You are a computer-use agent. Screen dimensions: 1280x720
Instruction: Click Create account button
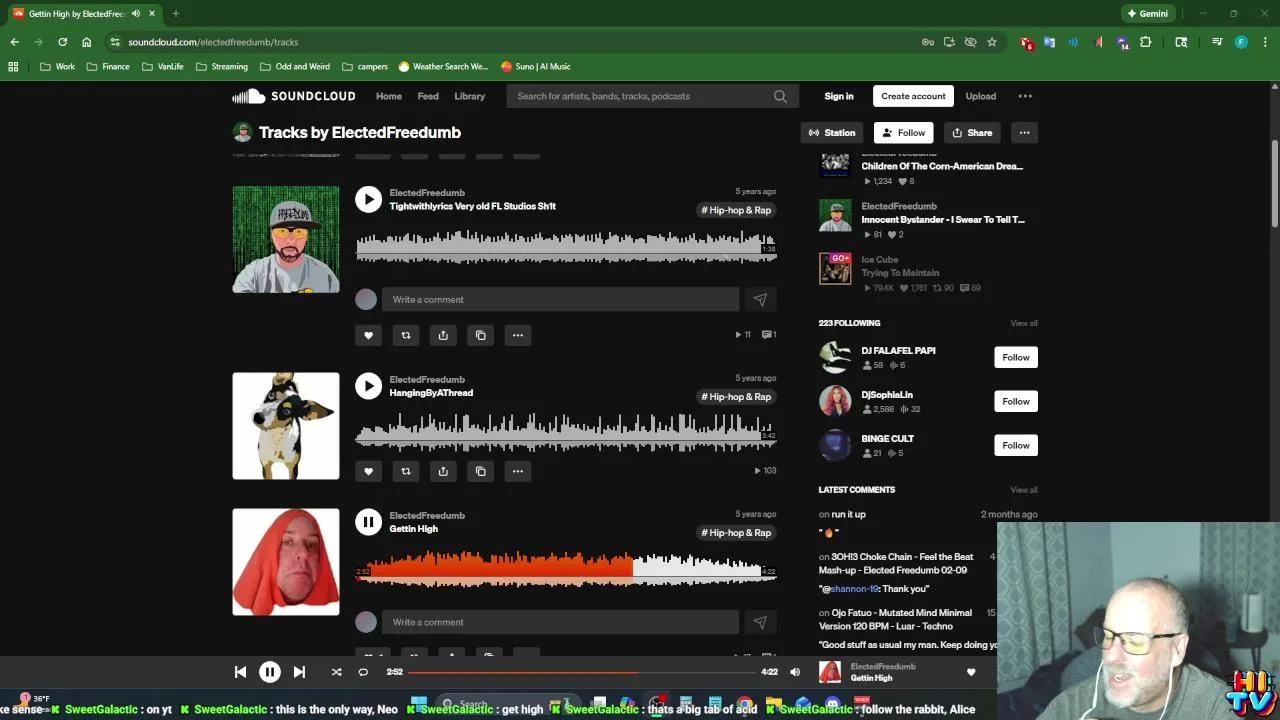(913, 96)
